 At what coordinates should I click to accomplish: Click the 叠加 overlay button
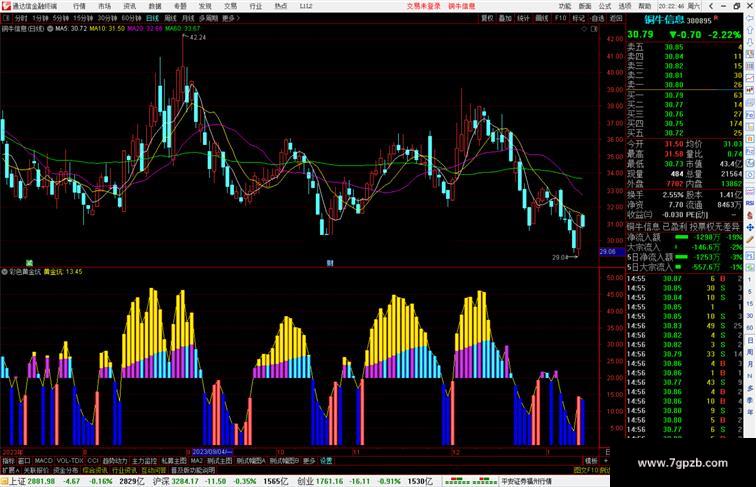[x=505, y=18]
